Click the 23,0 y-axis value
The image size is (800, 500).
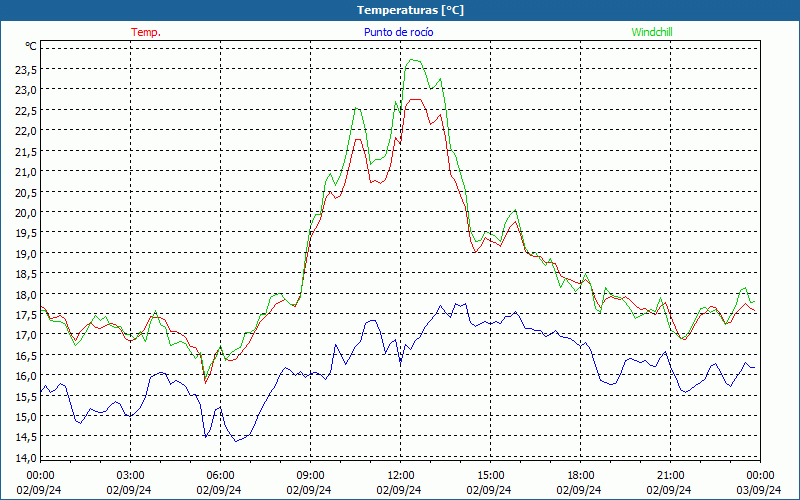click(26, 91)
